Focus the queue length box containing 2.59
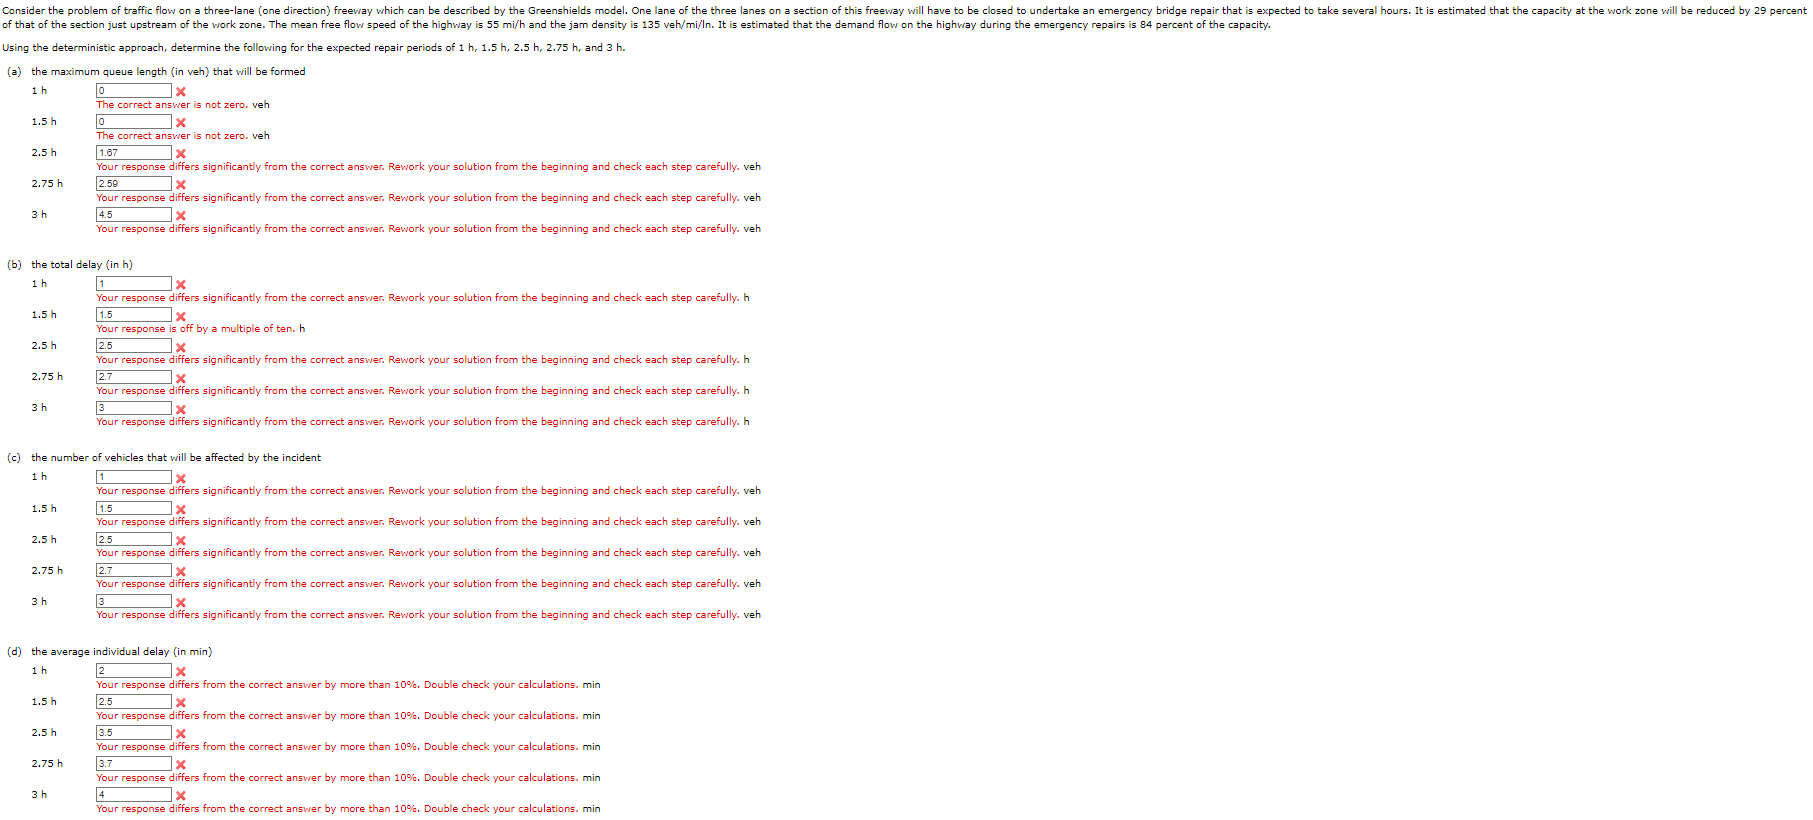The height and width of the screenshot is (820, 1813). pyautogui.click(x=134, y=184)
